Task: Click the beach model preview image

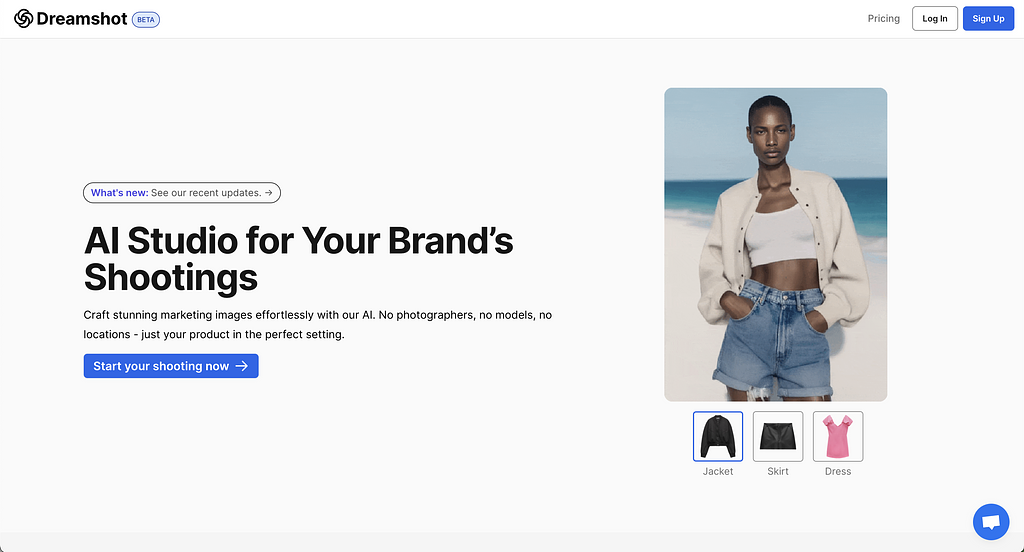Action: [776, 244]
